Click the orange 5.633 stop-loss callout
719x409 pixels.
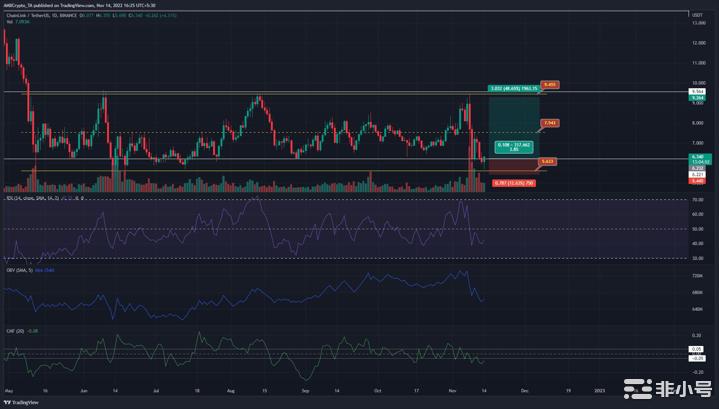tap(547, 160)
